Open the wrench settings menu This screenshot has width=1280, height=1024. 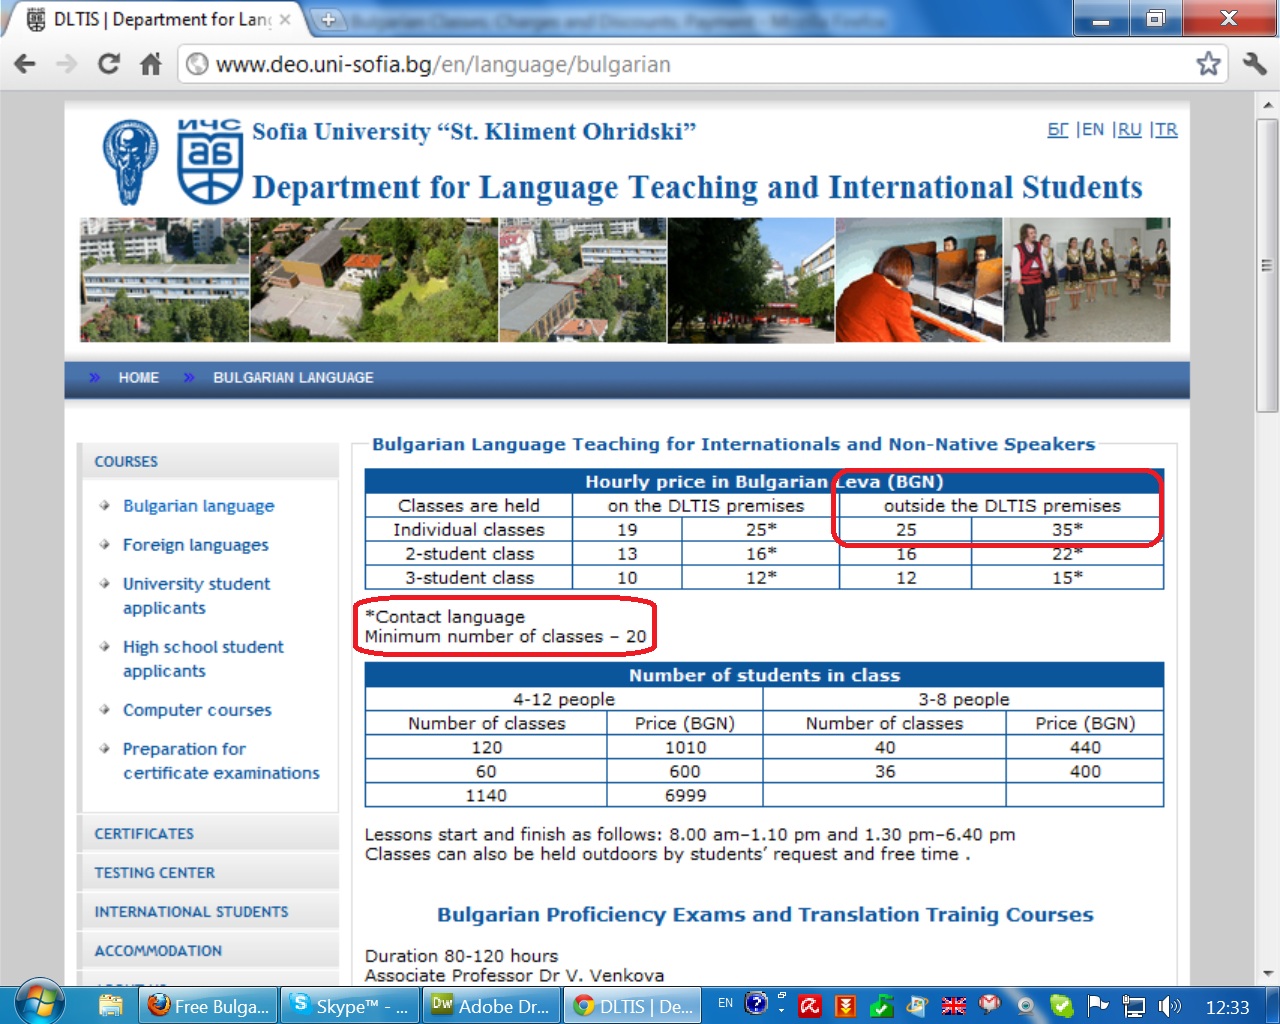(x=1254, y=65)
